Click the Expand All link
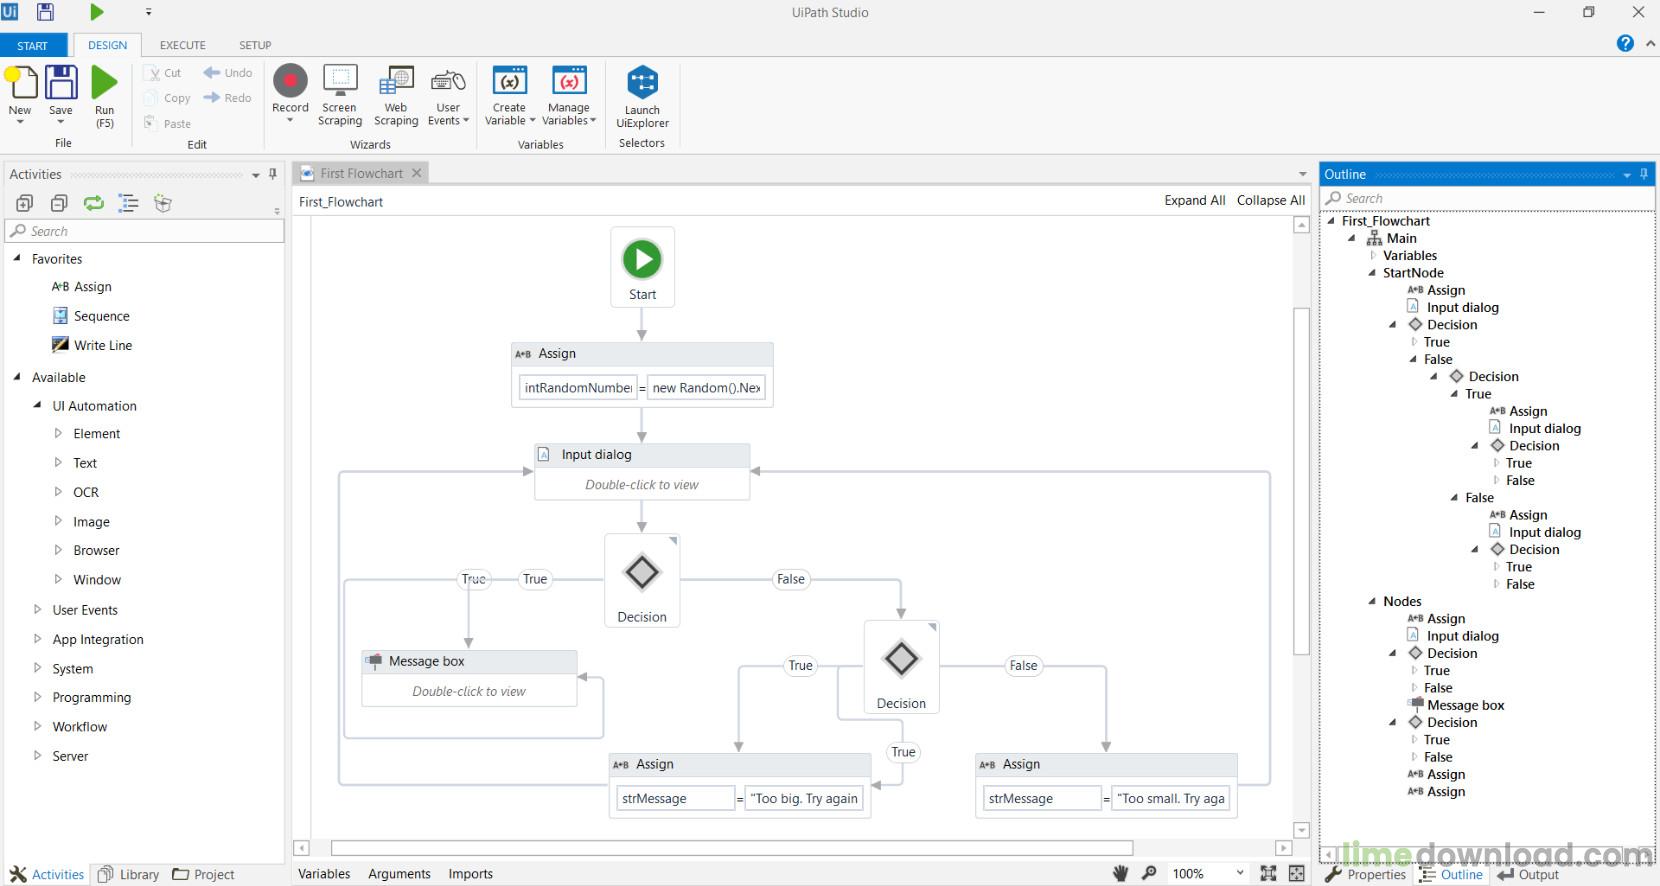Viewport: 1660px width, 886px height. [x=1194, y=200]
